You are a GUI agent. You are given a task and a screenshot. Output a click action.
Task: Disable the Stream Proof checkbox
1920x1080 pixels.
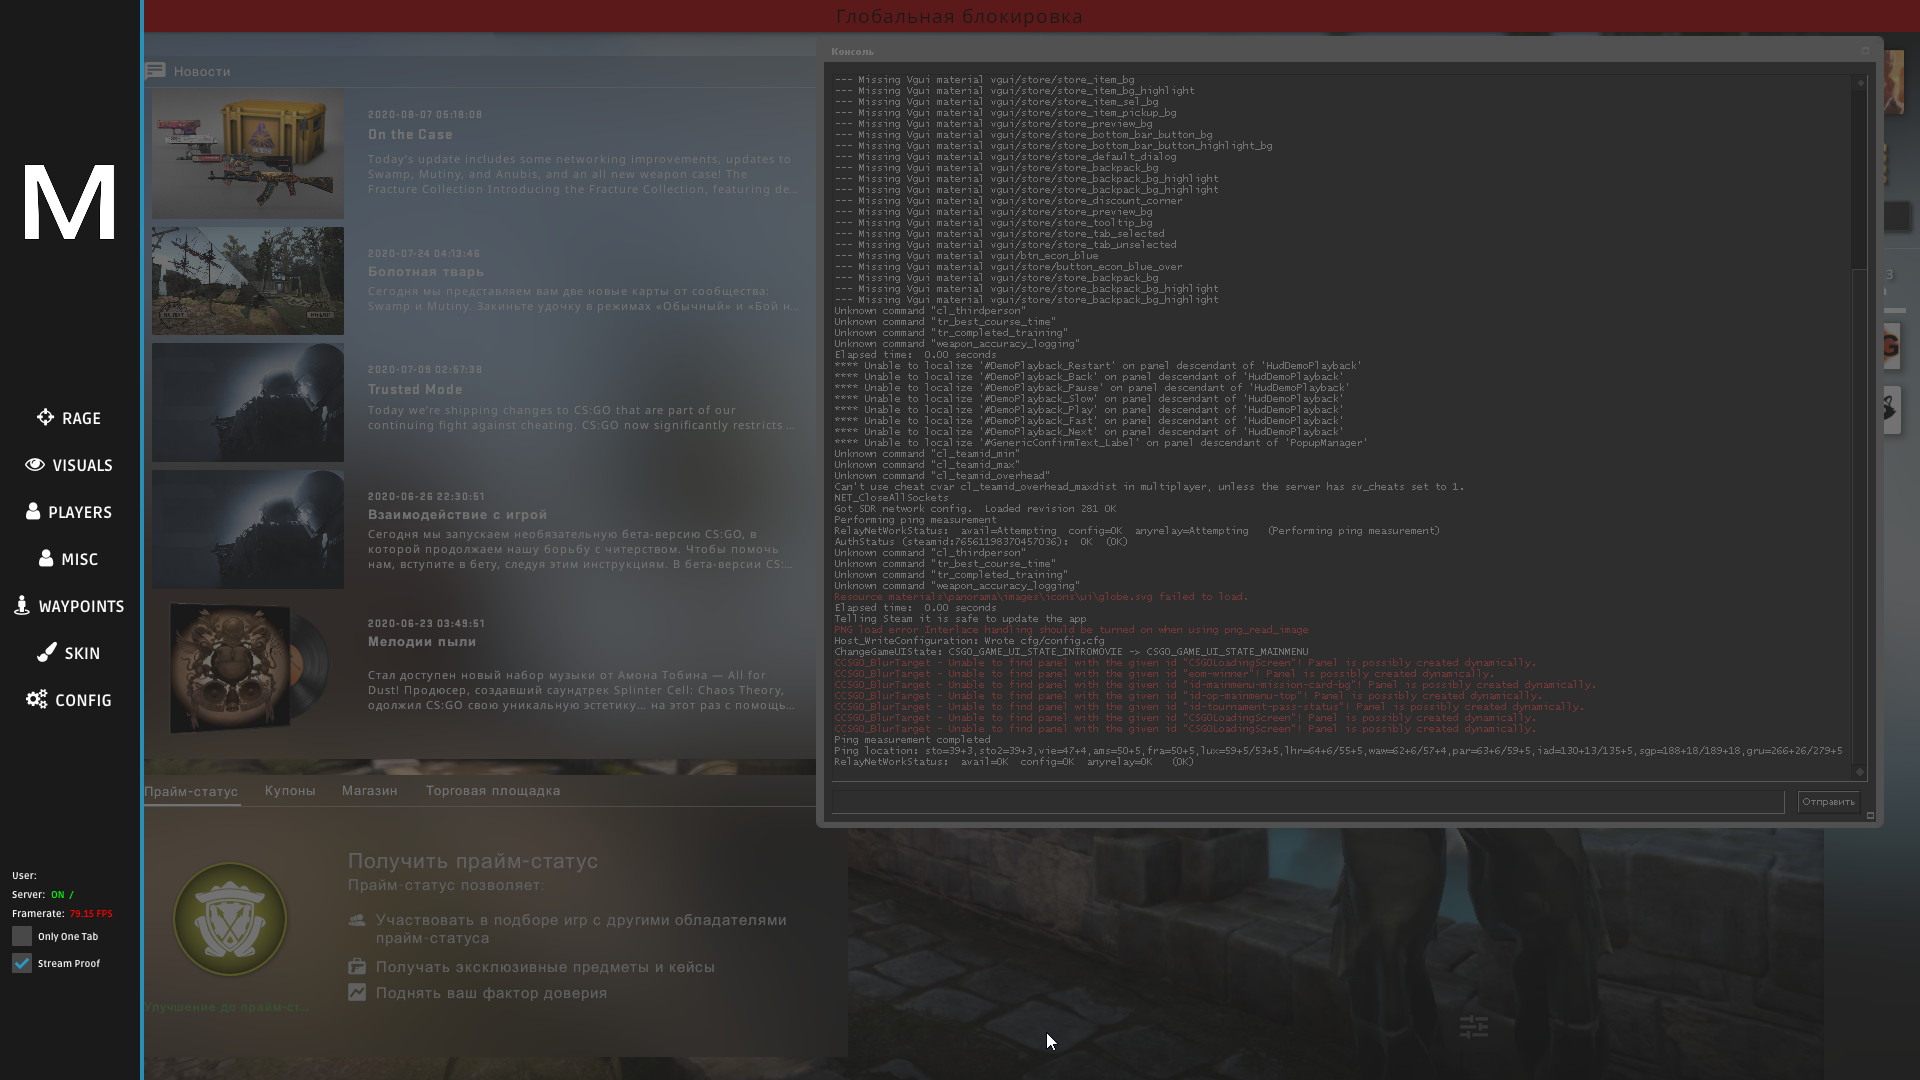pos(22,963)
